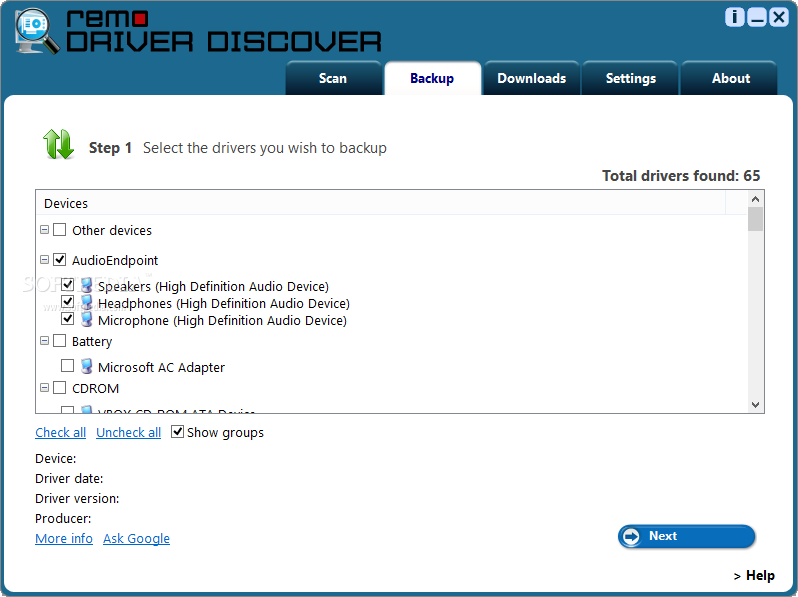Minimize the Driver Discover window
The width and height of the screenshot is (798, 597).
coord(757,17)
